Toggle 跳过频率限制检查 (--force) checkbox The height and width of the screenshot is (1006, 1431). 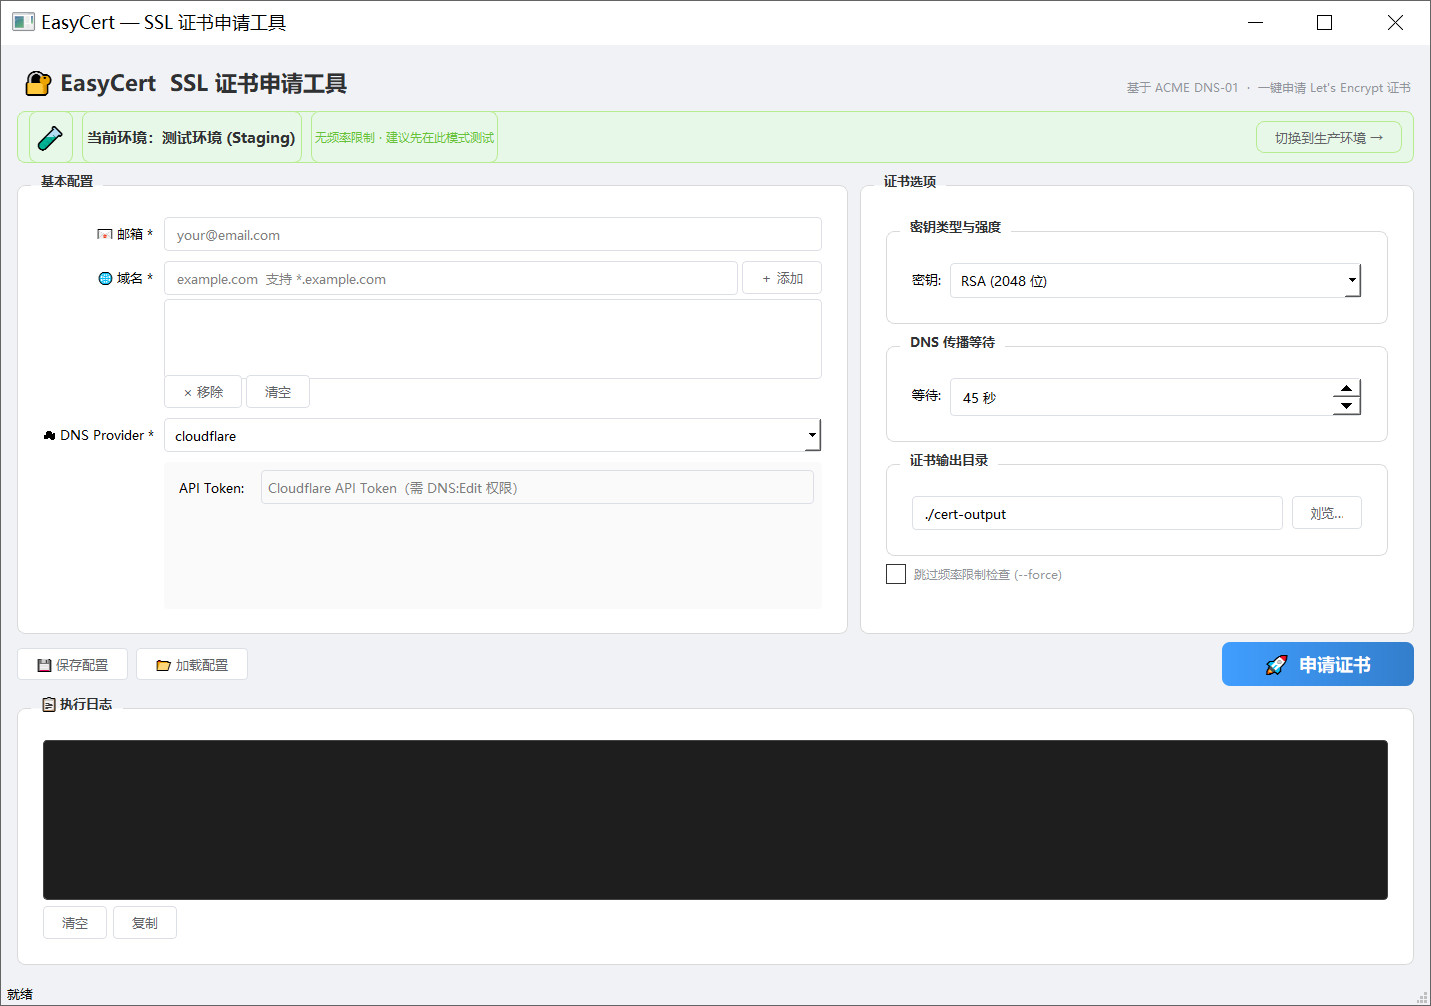coord(896,574)
